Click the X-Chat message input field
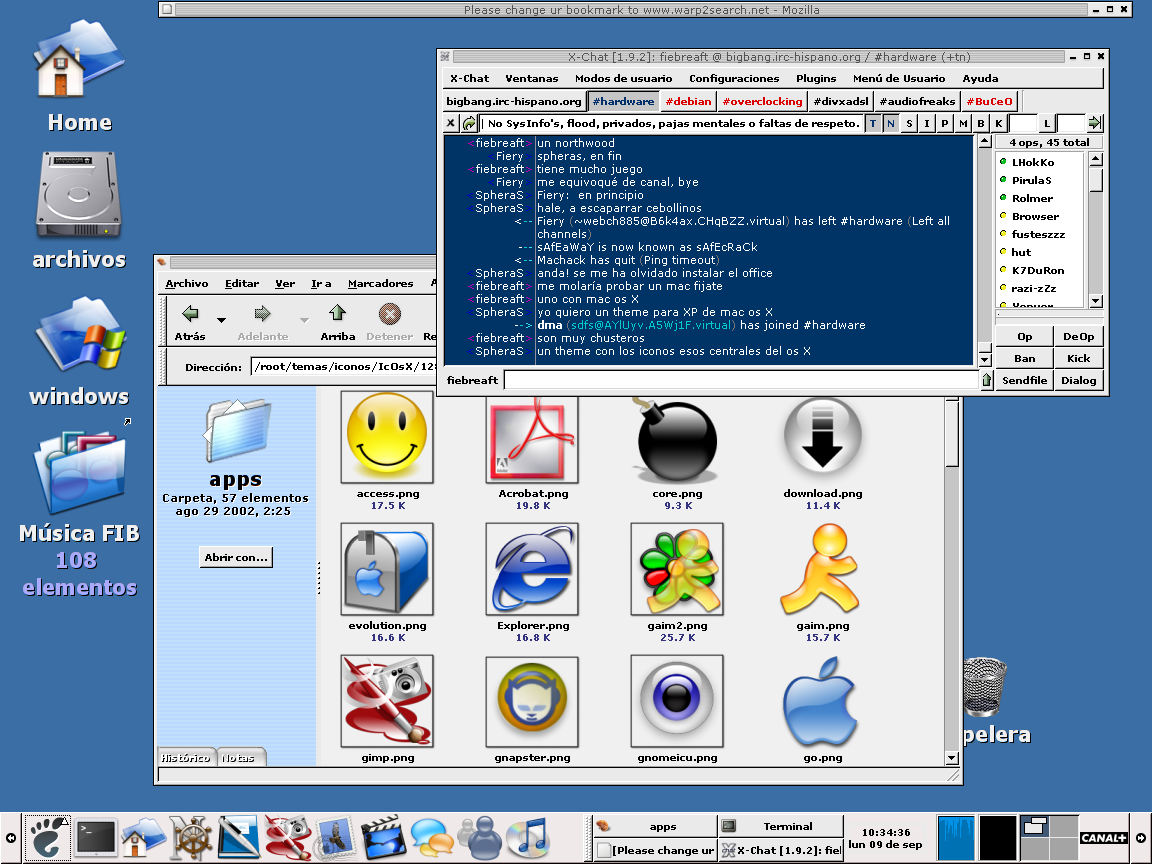This screenshot has width=1152, height=864. click(742, 381)
